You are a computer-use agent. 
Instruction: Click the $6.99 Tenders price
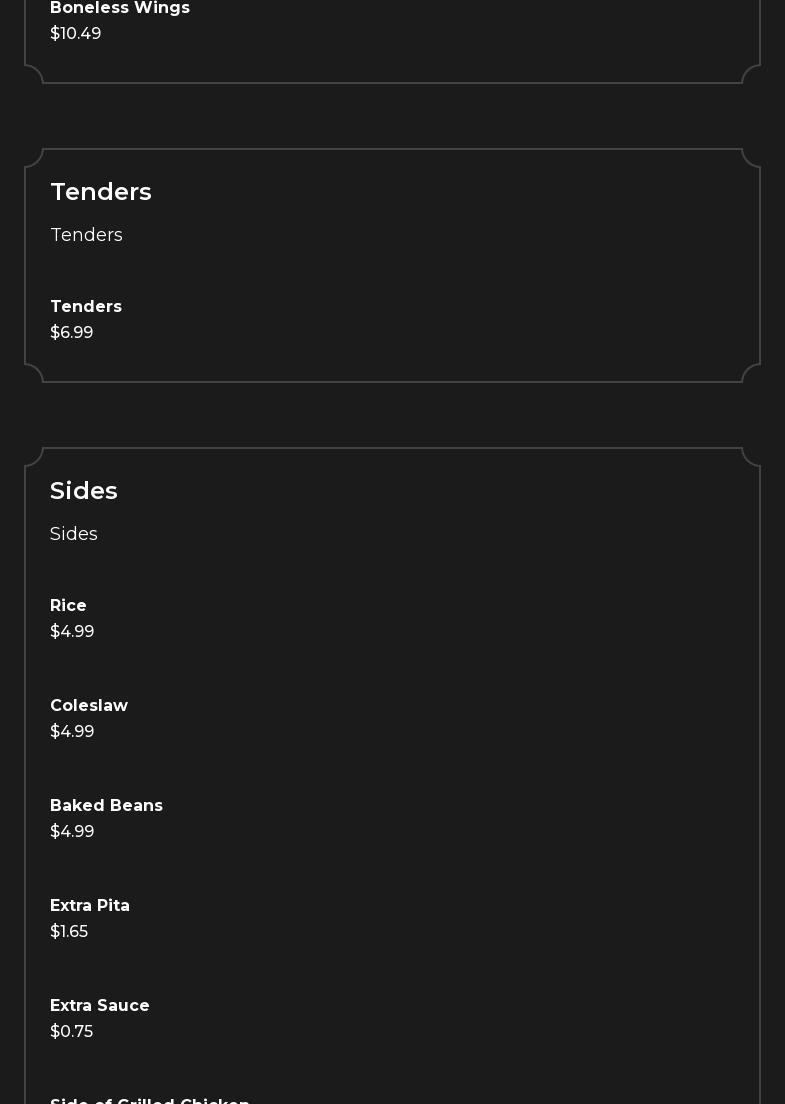[72, 333]
